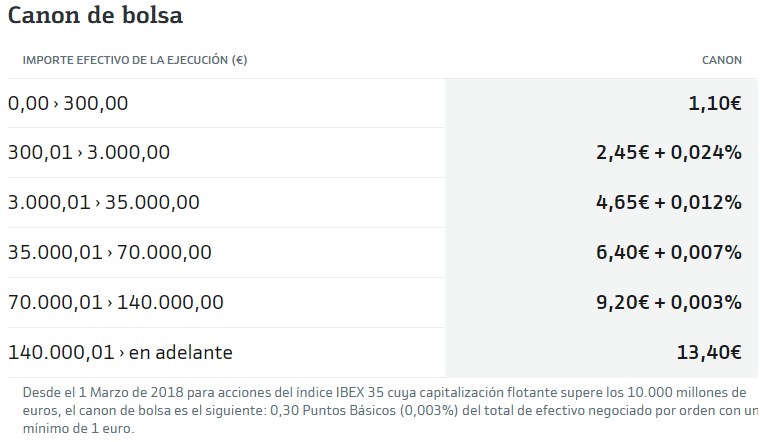Click the 'CANON' column header
This screenshot has height=442, width=760.
point(722,60)
